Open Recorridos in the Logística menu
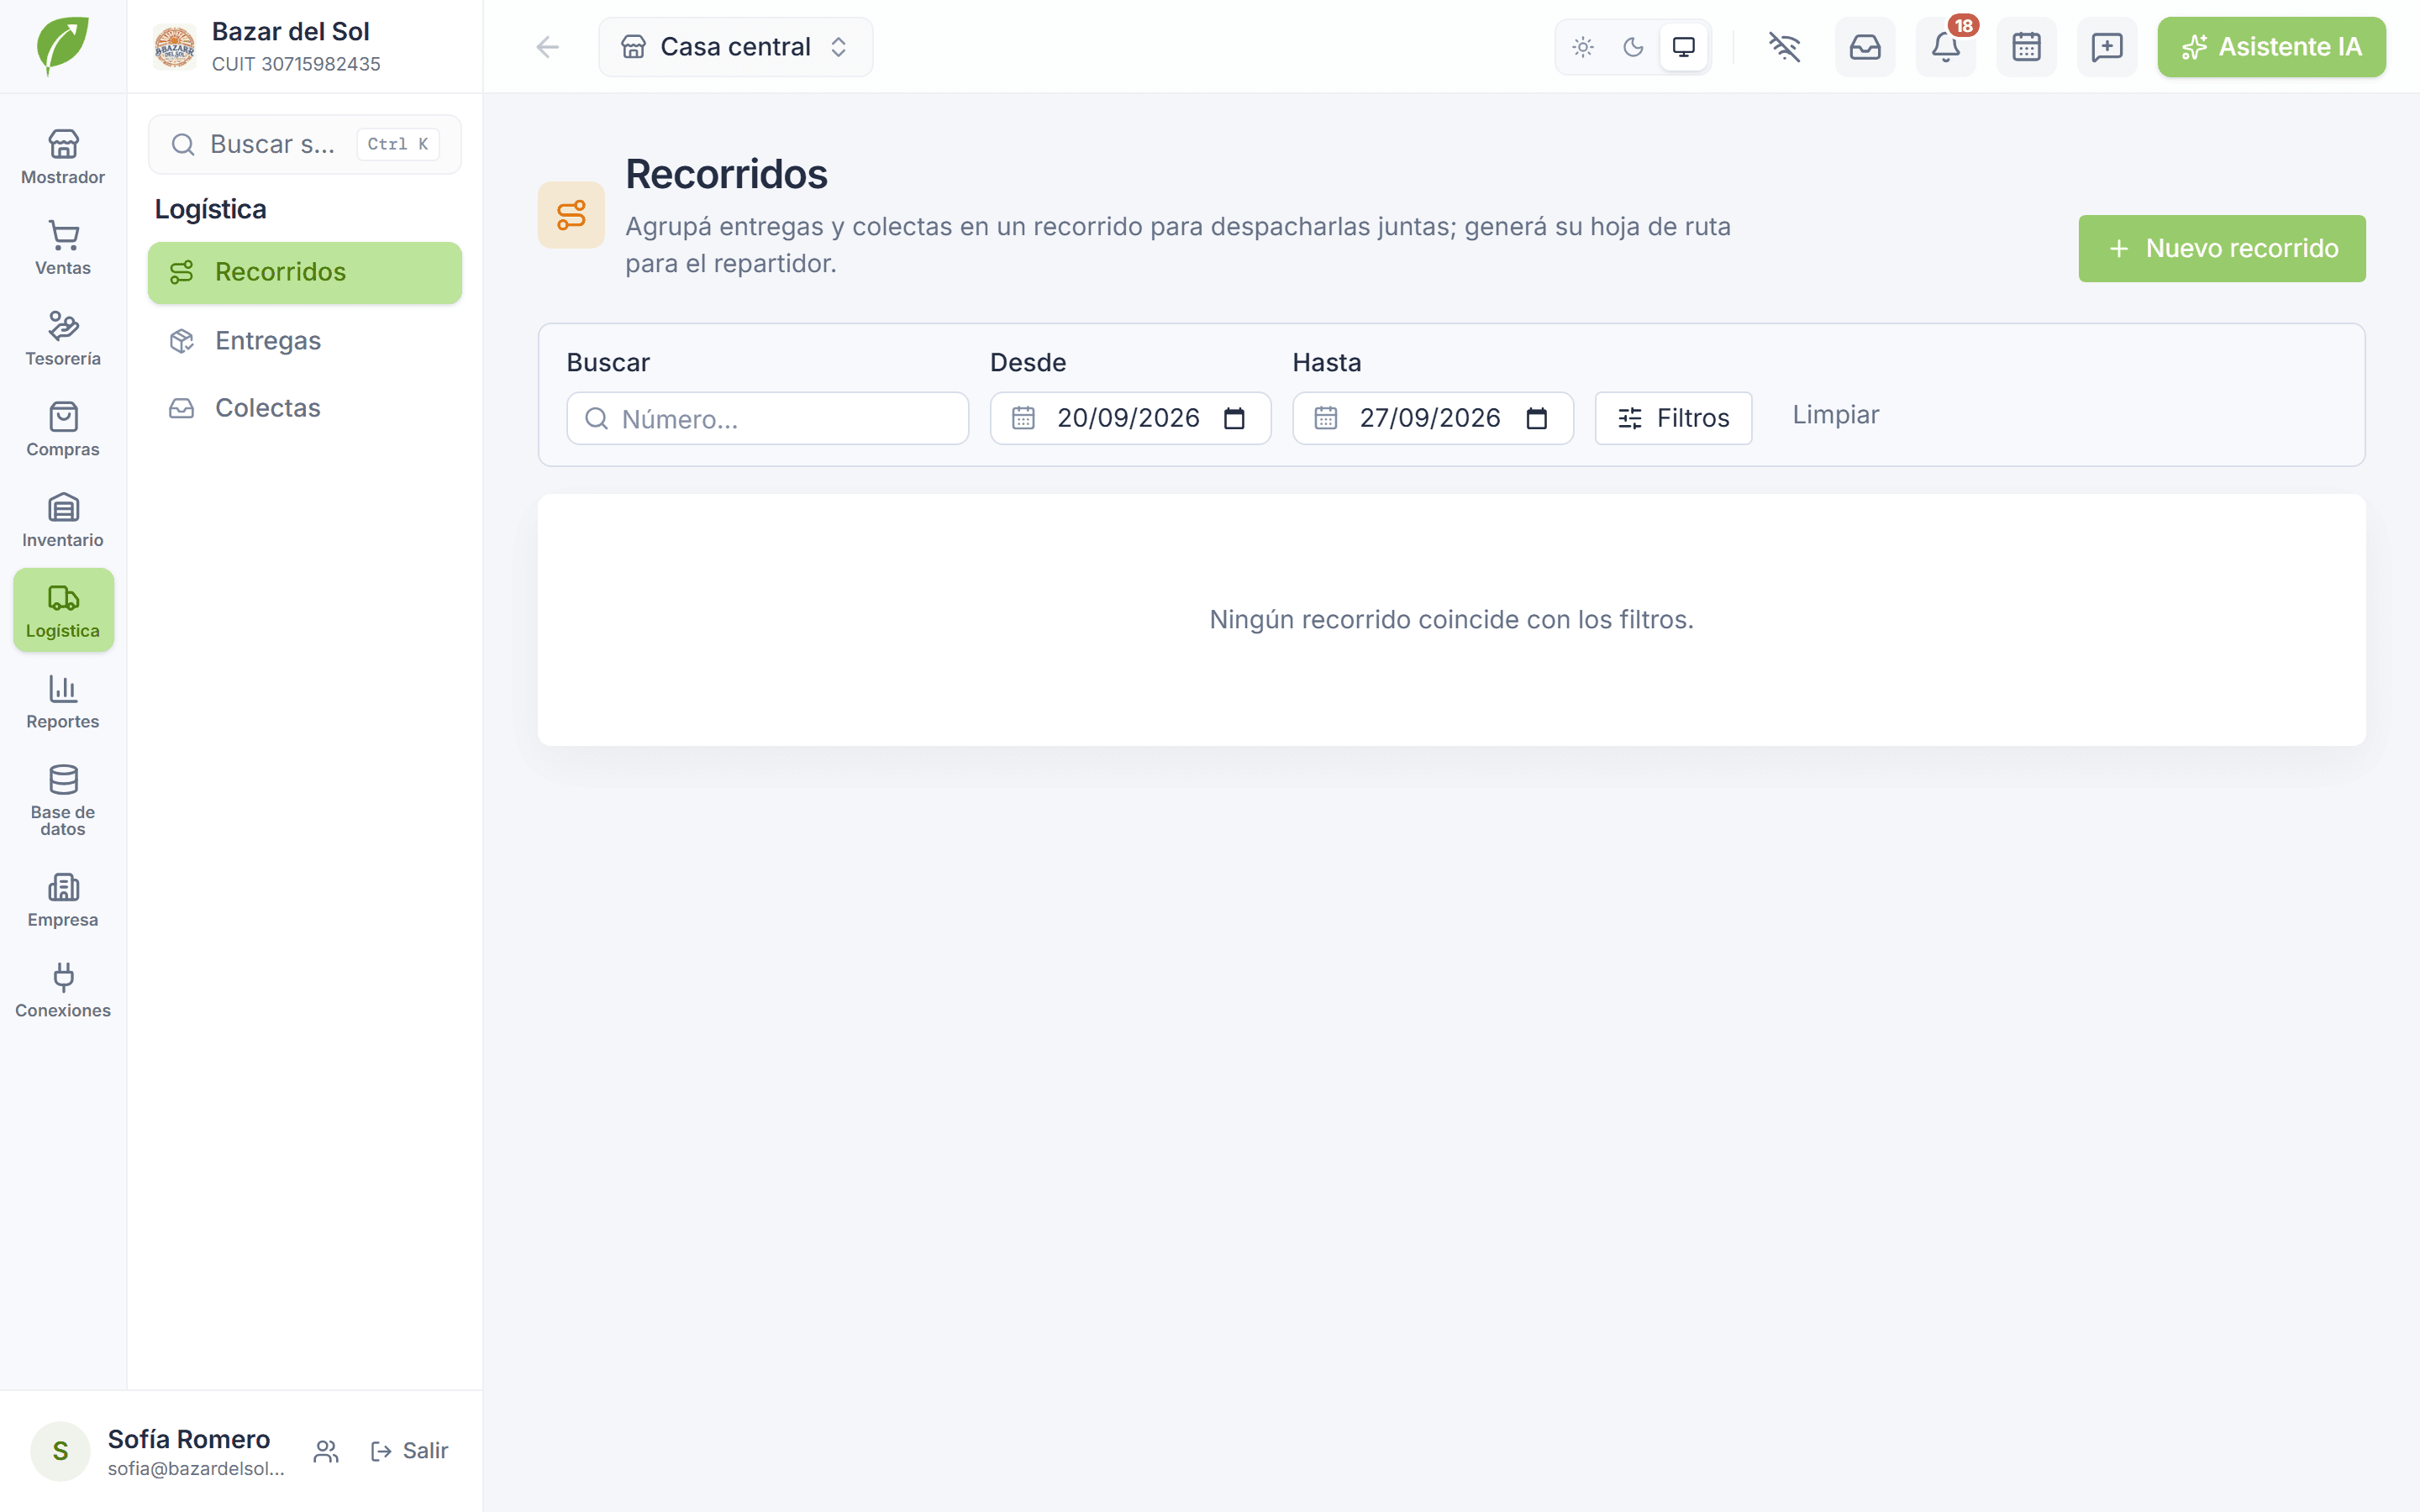 click(x=305, y=272)
